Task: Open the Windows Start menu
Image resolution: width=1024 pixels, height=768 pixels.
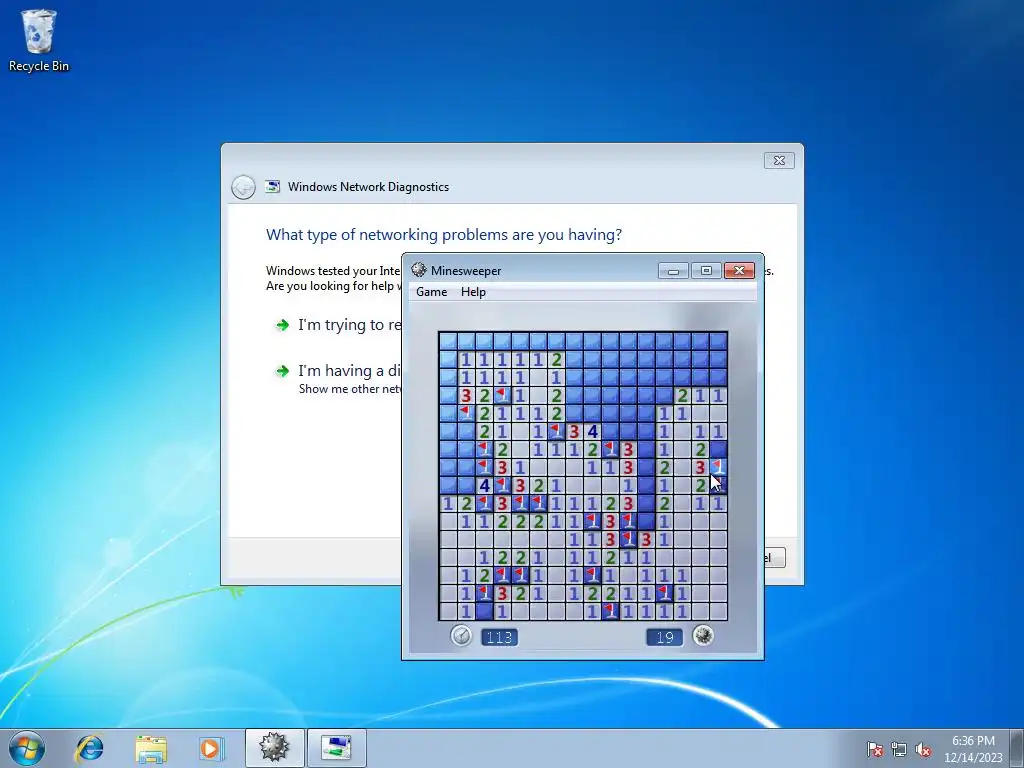Action: tap(27, 748)
